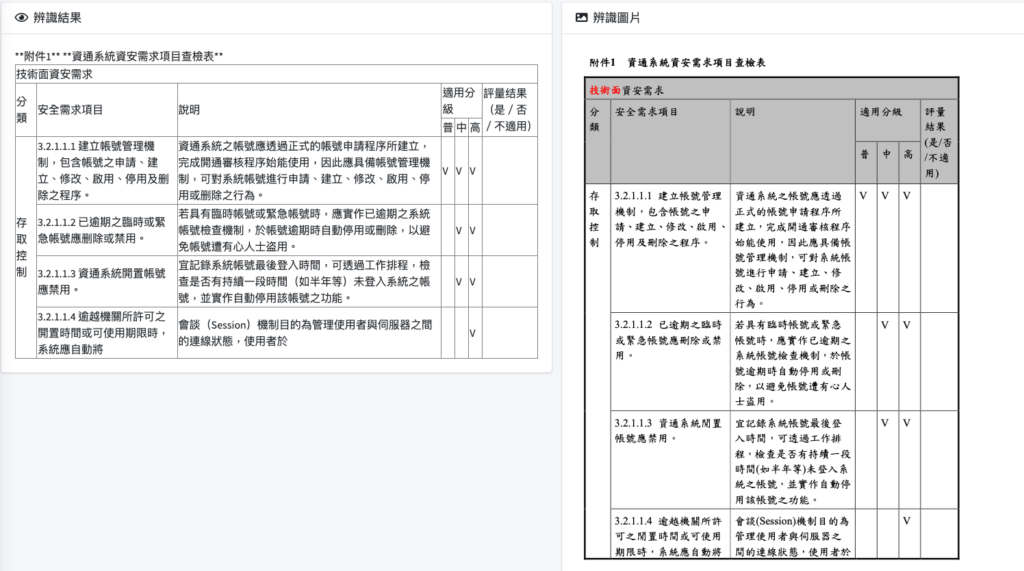Click V under 高 in row 3.2.1.1.3 of results

pos(473,282)
